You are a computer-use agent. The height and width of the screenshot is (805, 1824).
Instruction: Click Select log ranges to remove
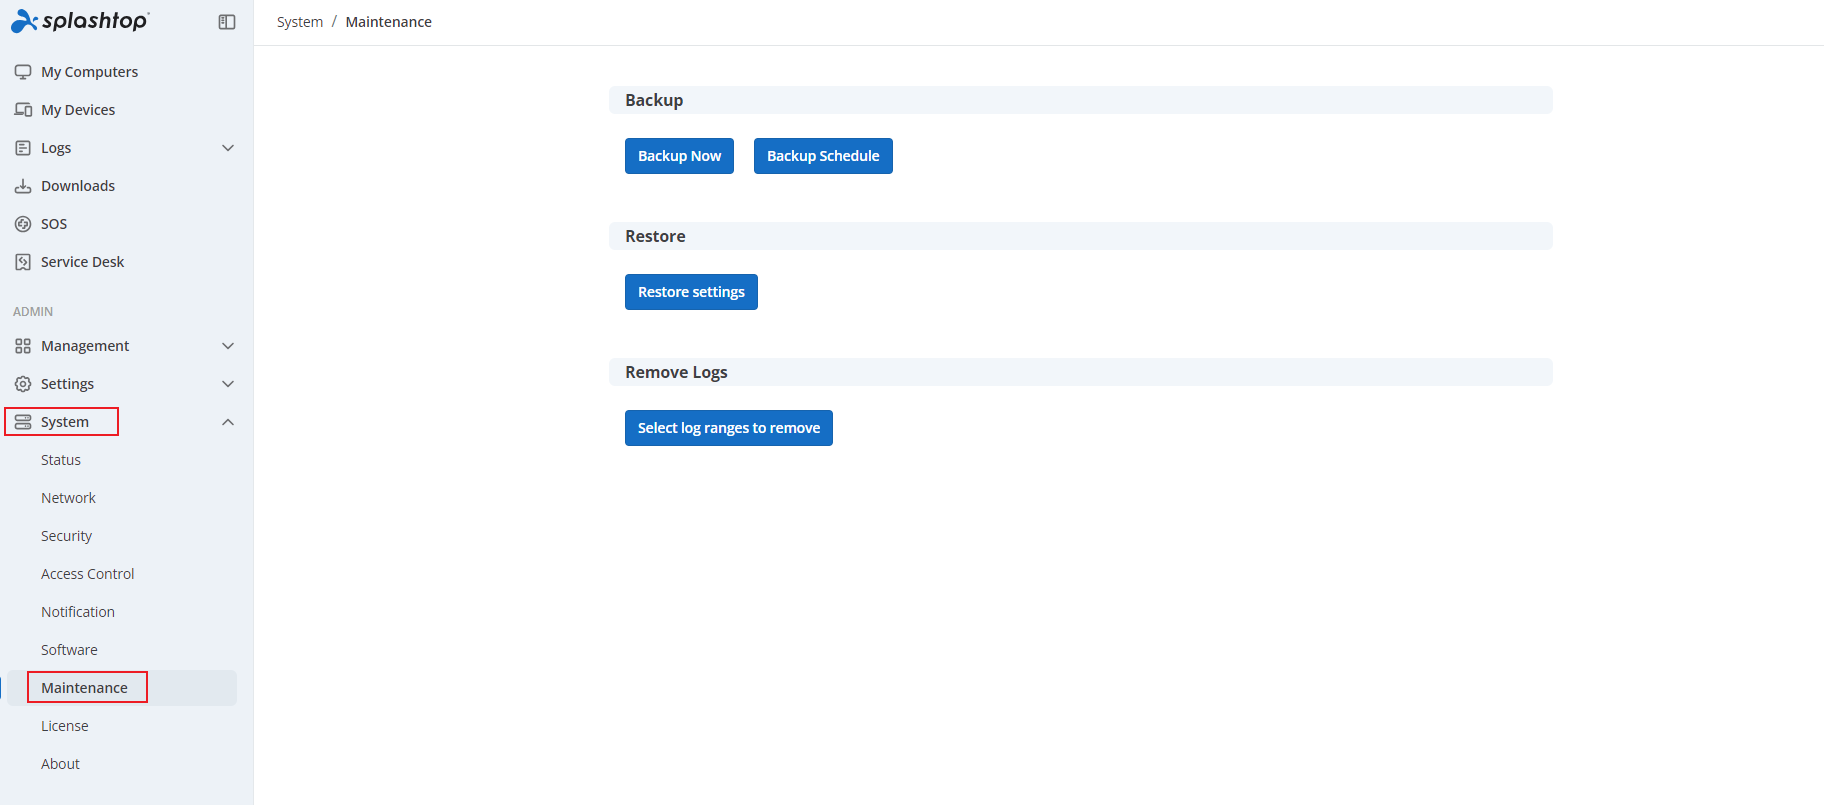coord(729,428)
